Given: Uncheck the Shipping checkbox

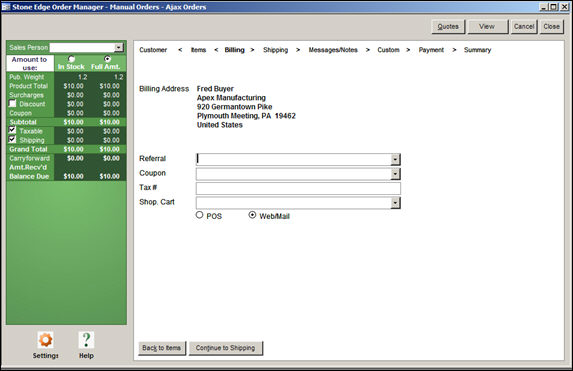Looking at the screenshot, I should [13, 139].
